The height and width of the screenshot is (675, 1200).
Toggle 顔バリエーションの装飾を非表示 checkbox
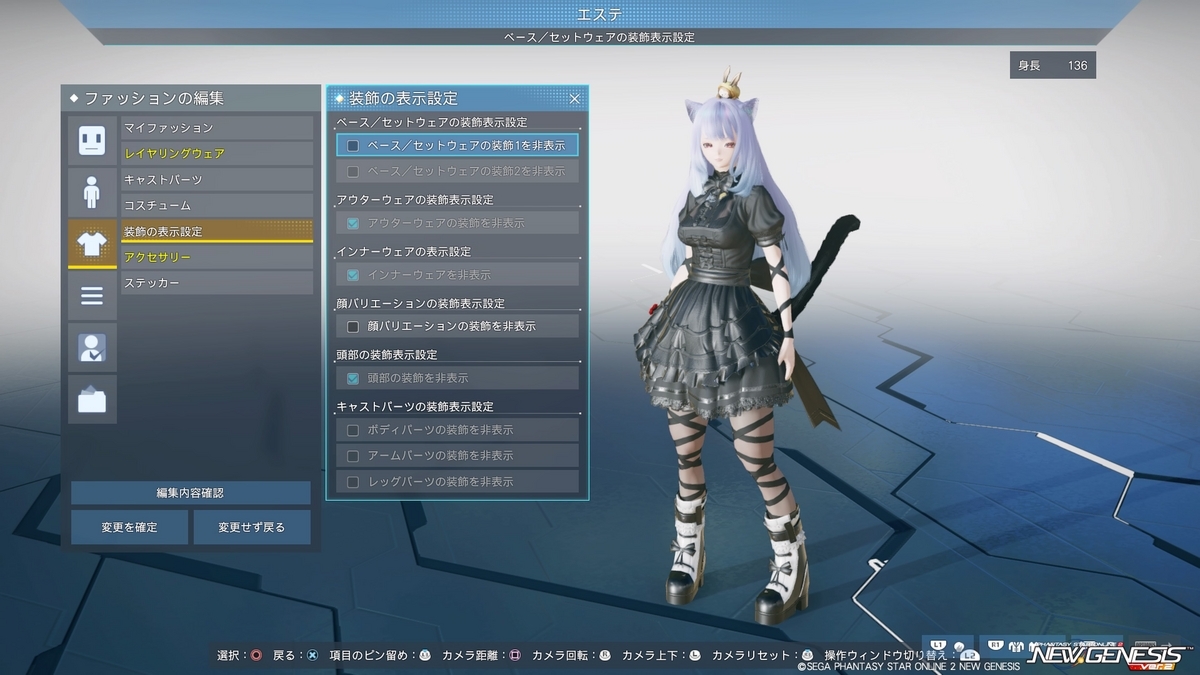coord(353,327)
